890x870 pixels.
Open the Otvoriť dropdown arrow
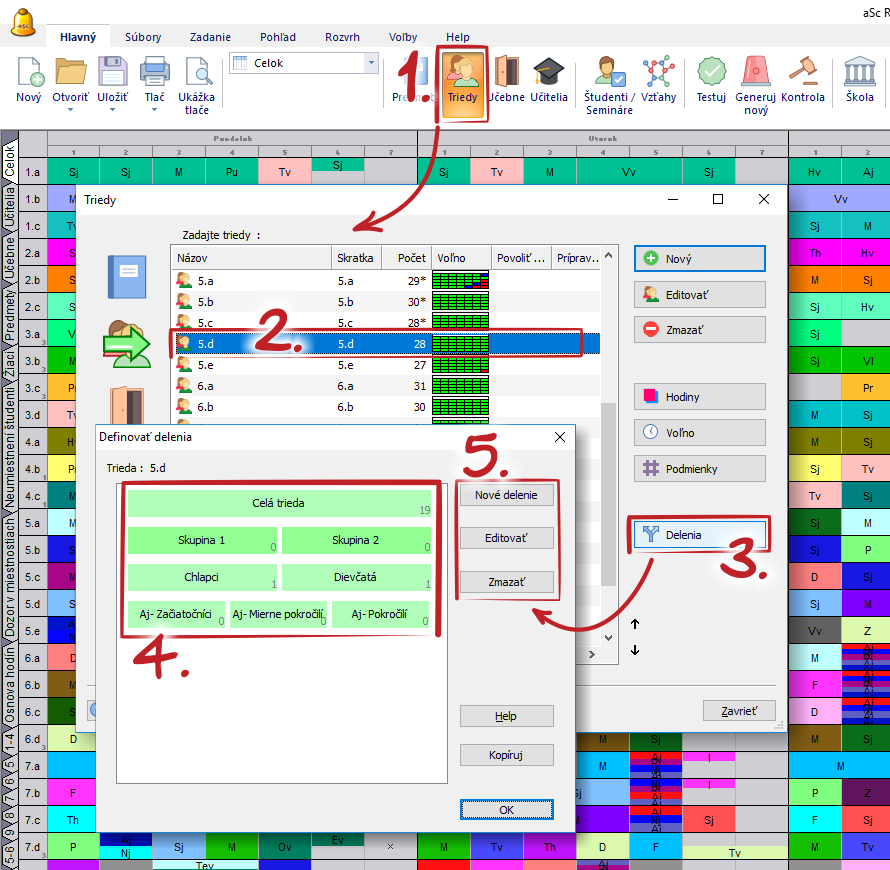[x=70, y=110]
